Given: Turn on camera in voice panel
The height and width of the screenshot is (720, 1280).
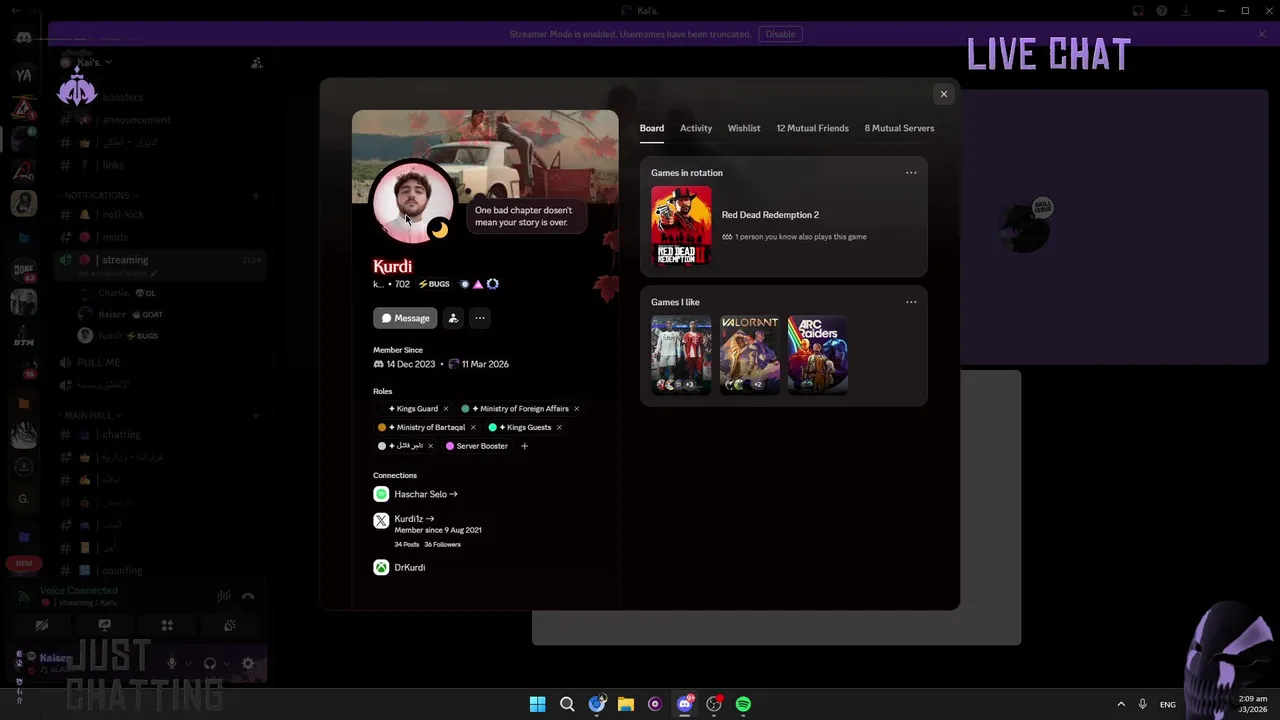Looking at the screenshot, I should (42, 626).
